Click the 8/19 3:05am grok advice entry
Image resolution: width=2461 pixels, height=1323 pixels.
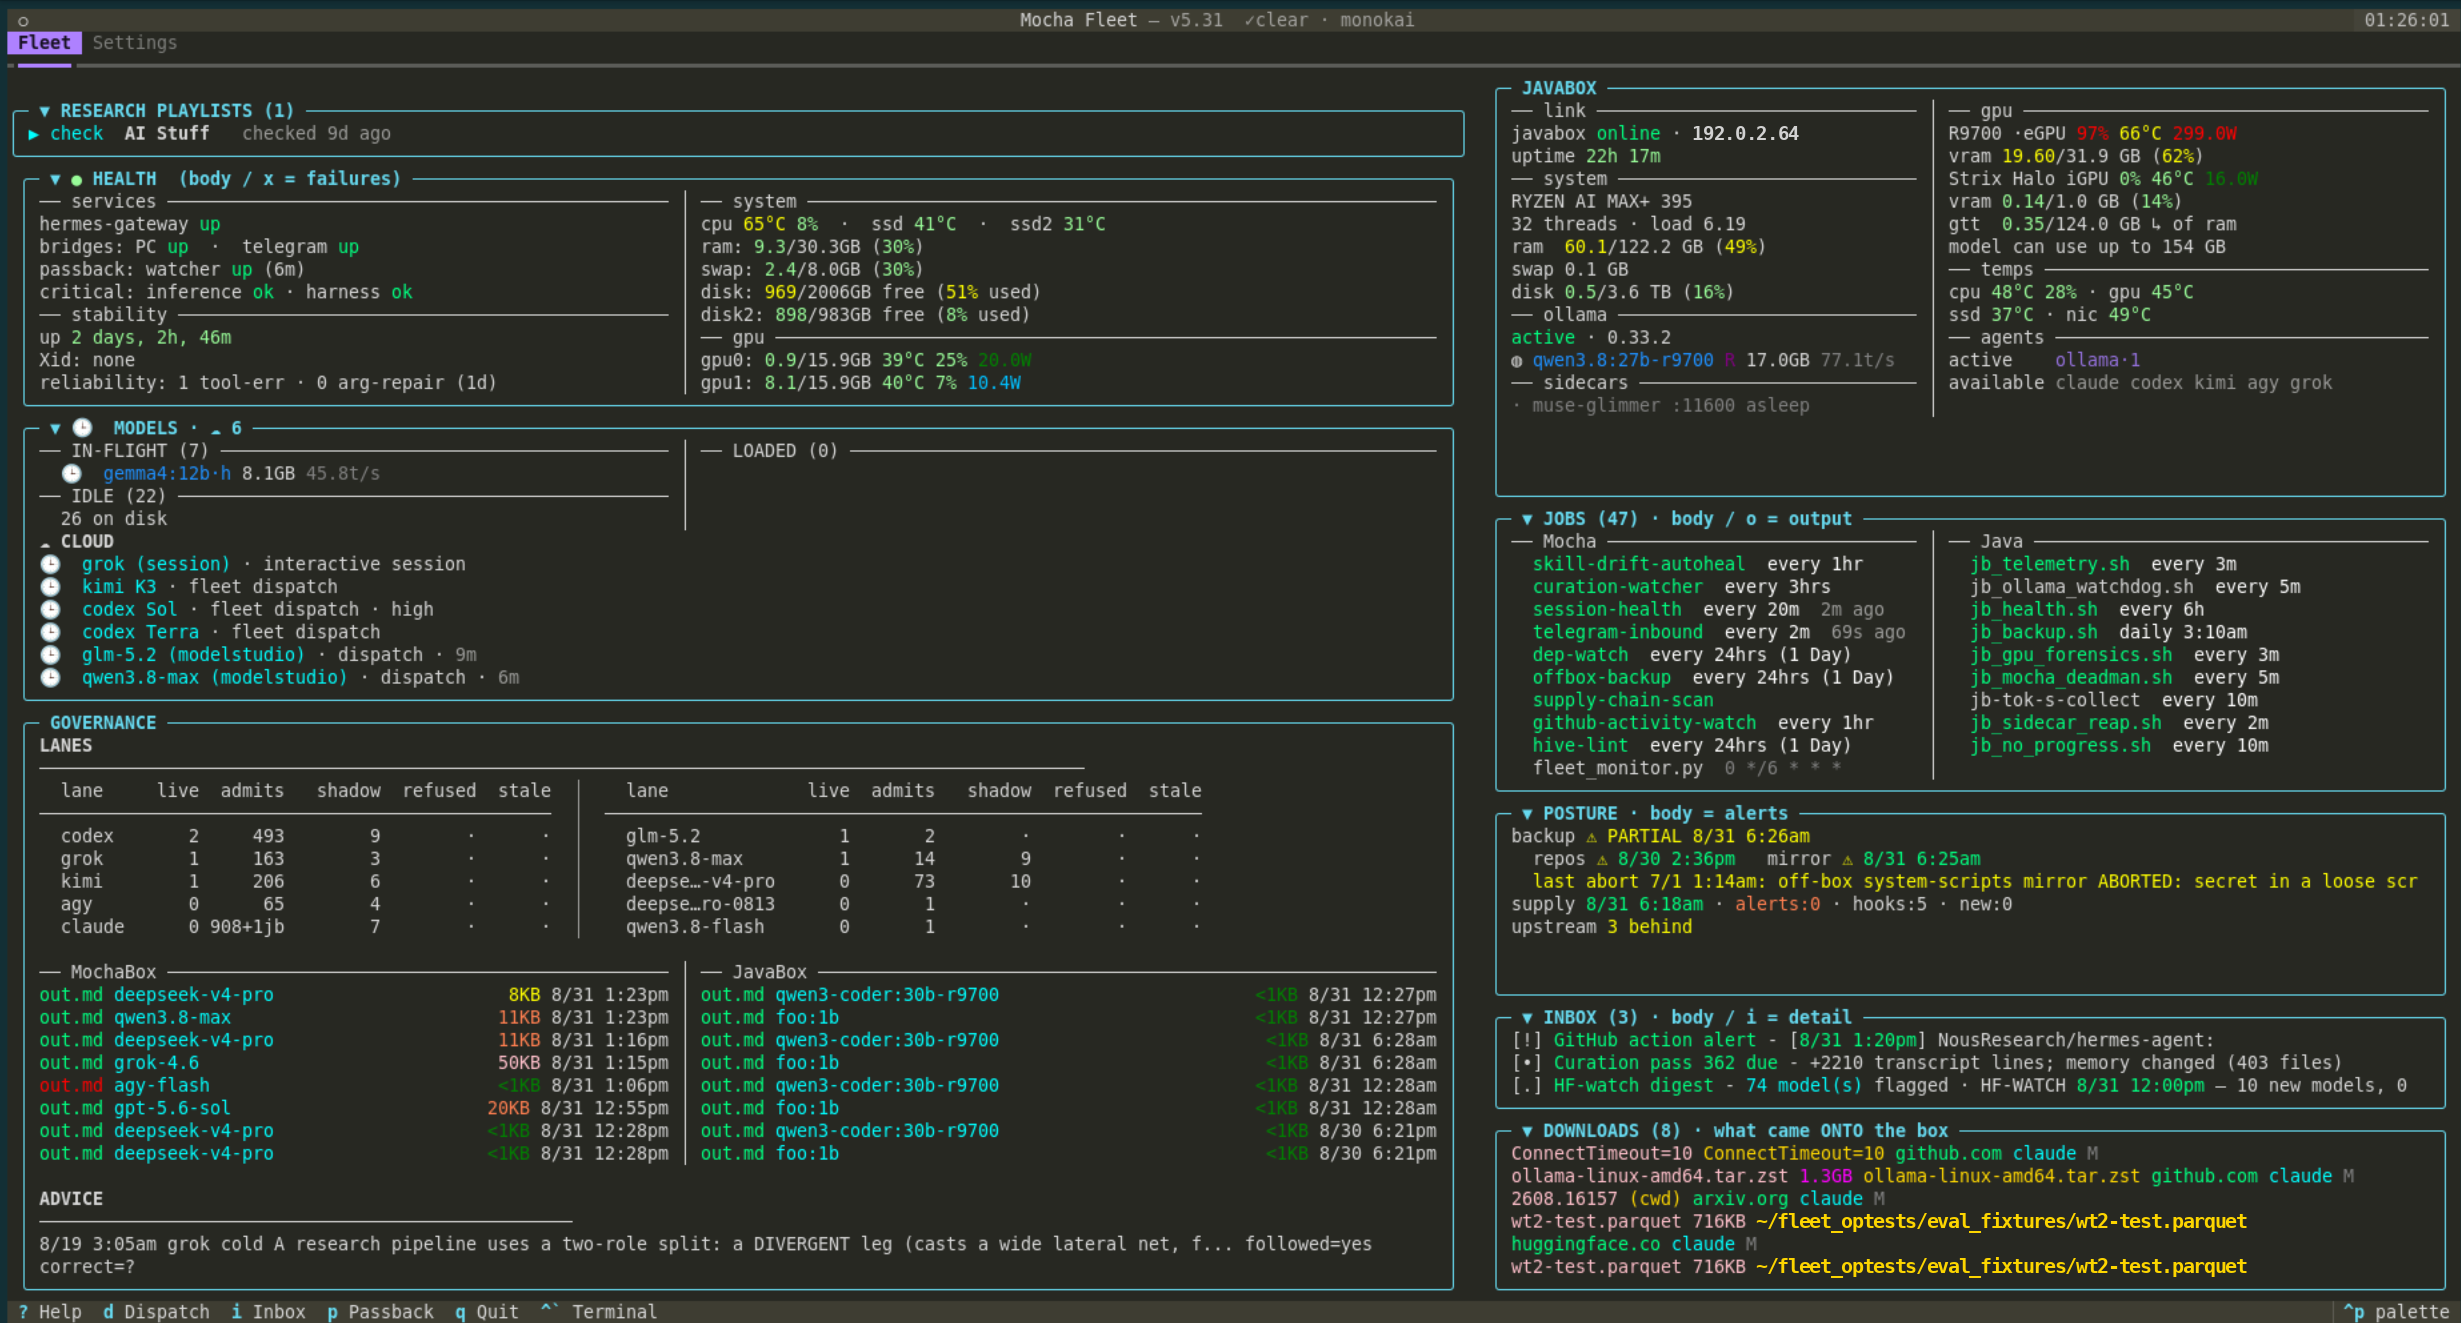point(705,1256)
